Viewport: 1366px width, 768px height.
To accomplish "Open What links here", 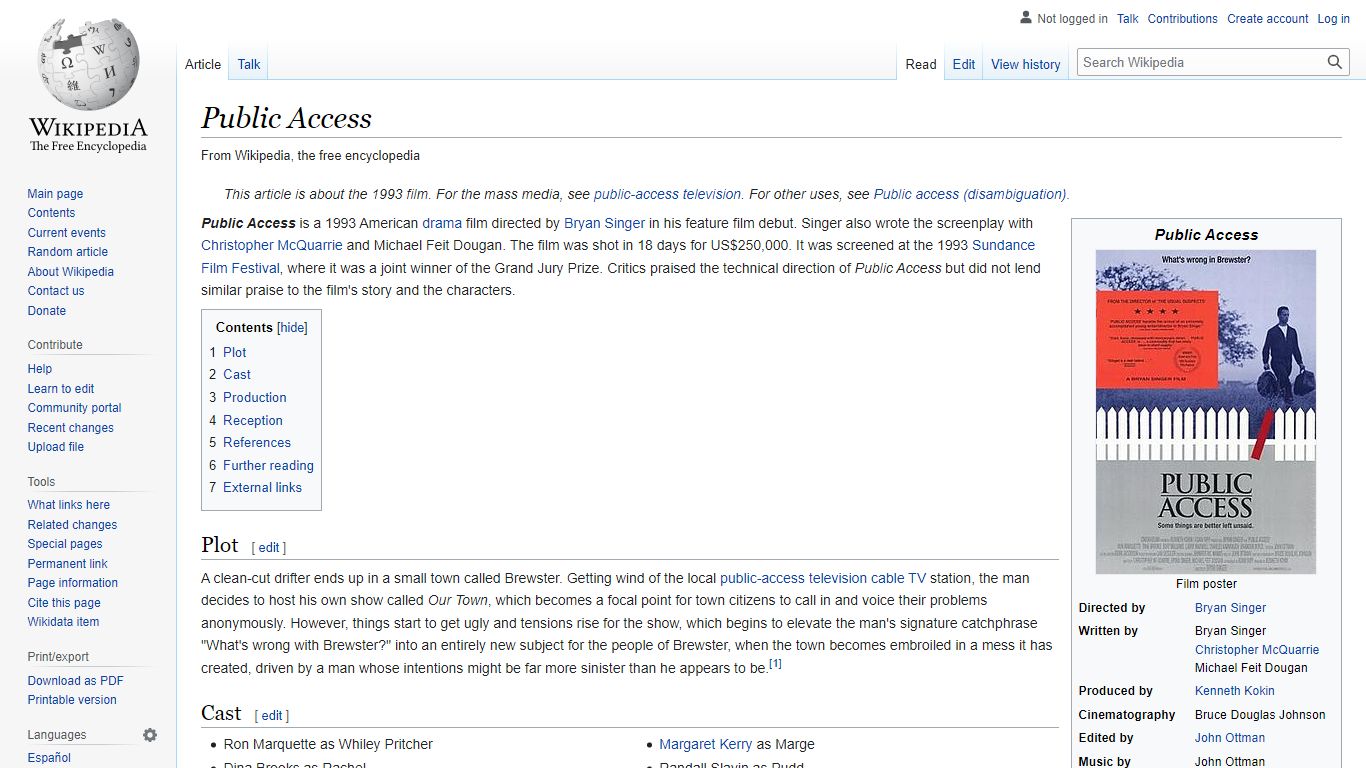I will (x=68, y=505).
